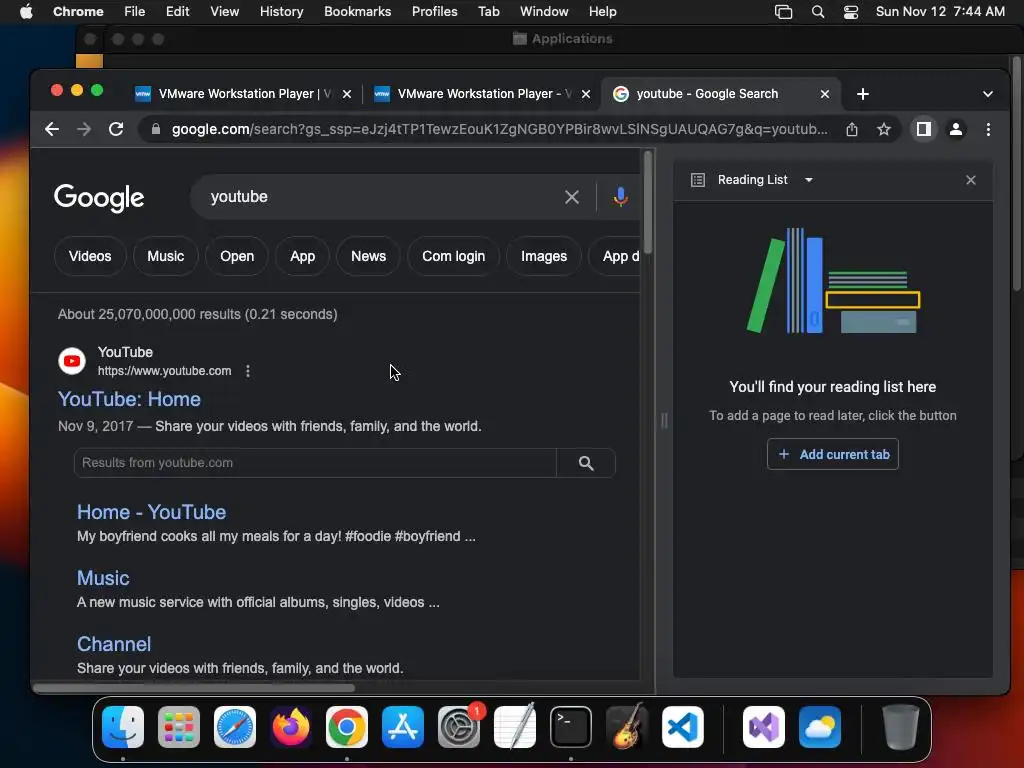The height and width of the screenshot is (768, 1024).
Task: Open the Channel sitelink
Action: point(114,644)
